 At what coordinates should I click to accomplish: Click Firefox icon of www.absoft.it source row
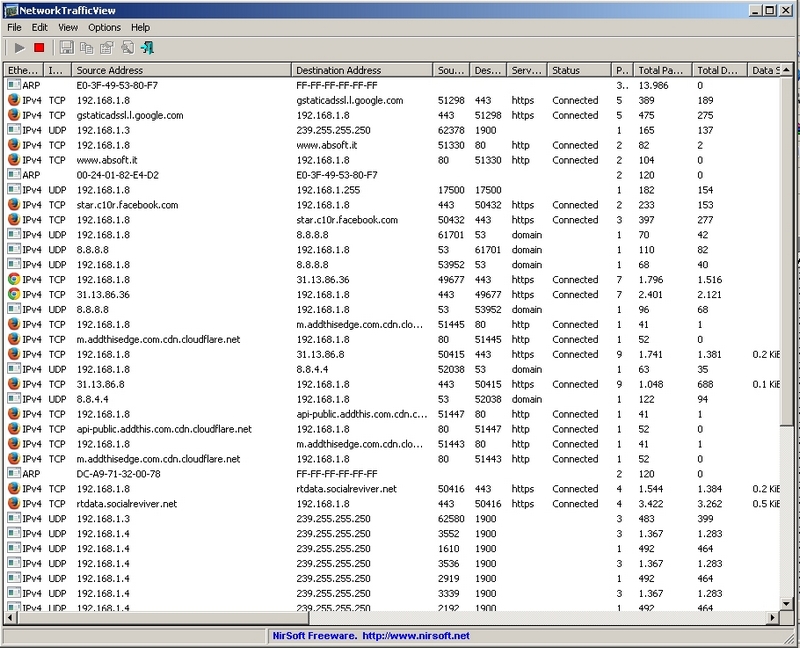coord(14,160)
